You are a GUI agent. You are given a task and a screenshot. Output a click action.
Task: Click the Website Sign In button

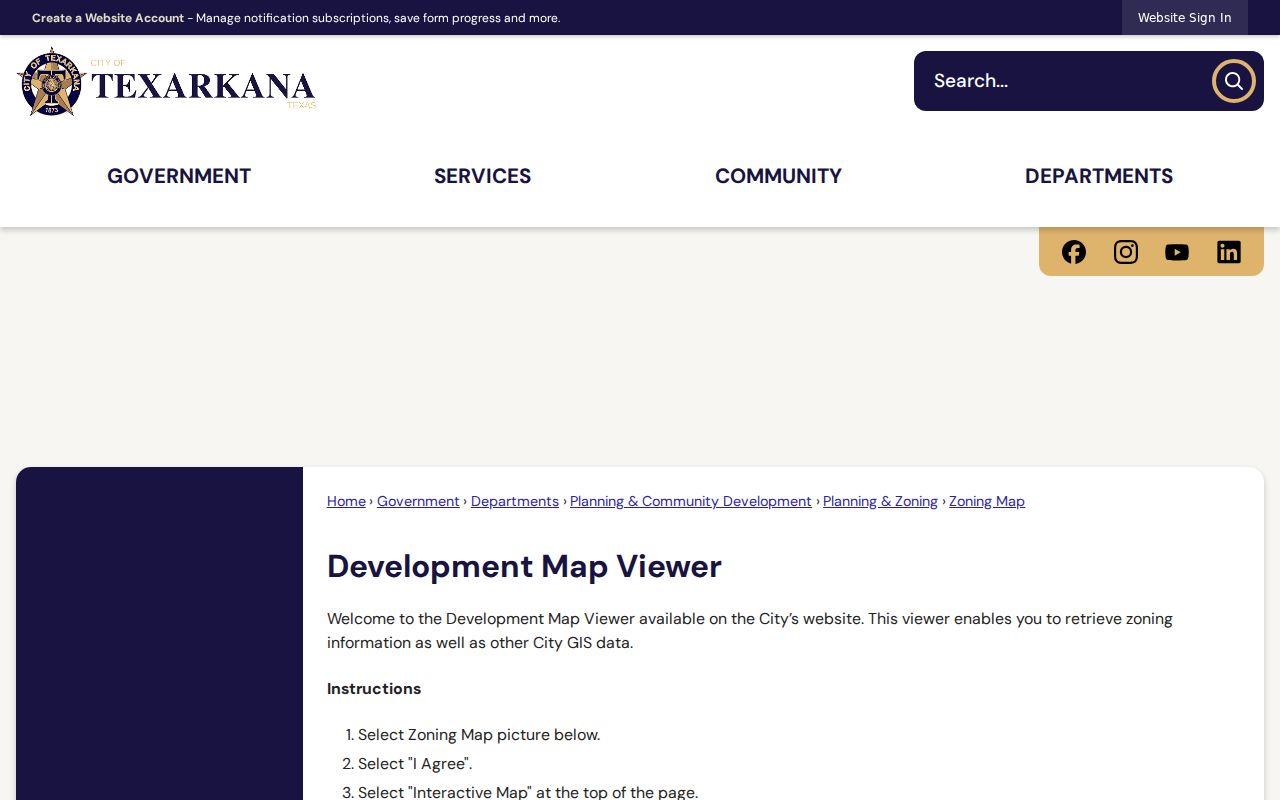click(x=1185, y=18)
